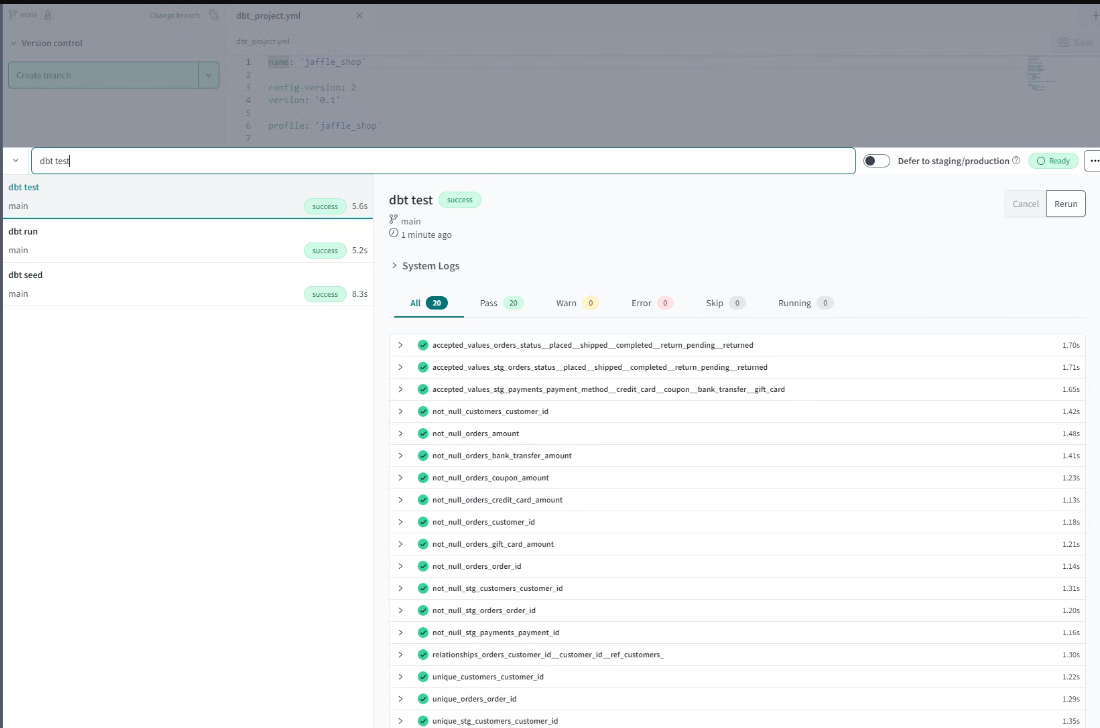Expand not_null_orders_credit_card_amount row

click(x=401, y=500)
